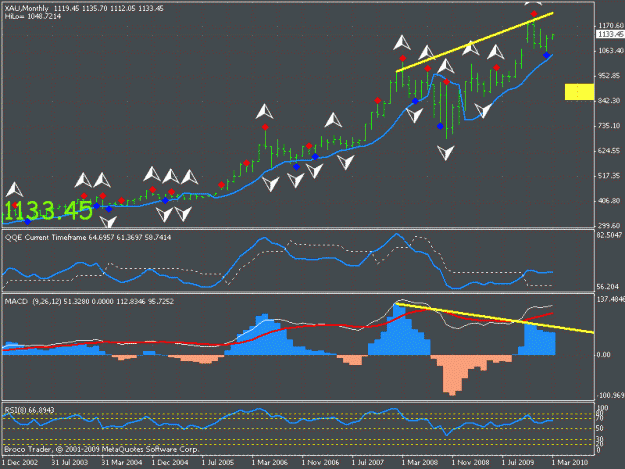Click the XAU,Monthly chart title text
Screen dimensions: 625x469
pos(27,8)
